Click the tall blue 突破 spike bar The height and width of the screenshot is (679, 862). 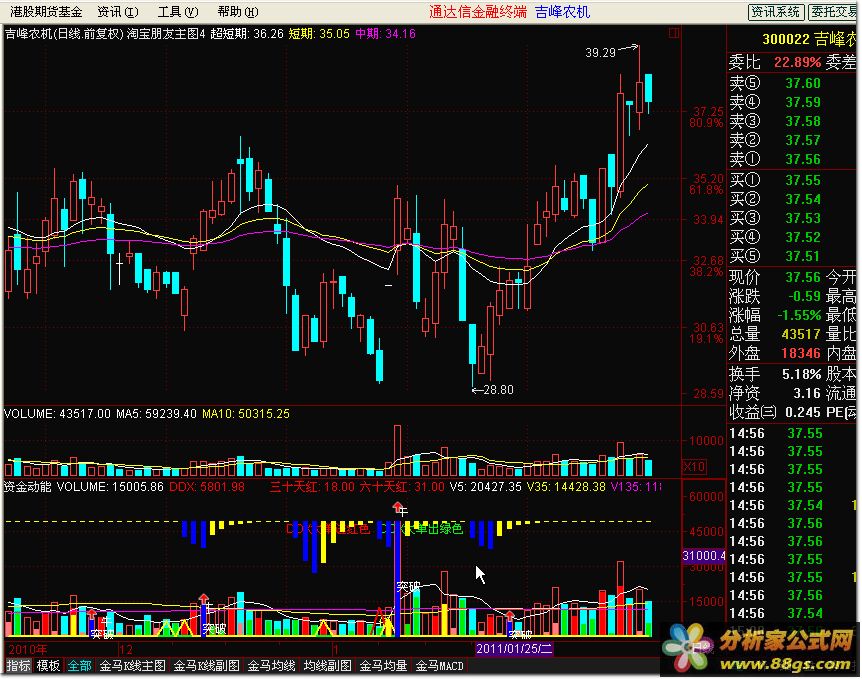[x=397, y=577]
